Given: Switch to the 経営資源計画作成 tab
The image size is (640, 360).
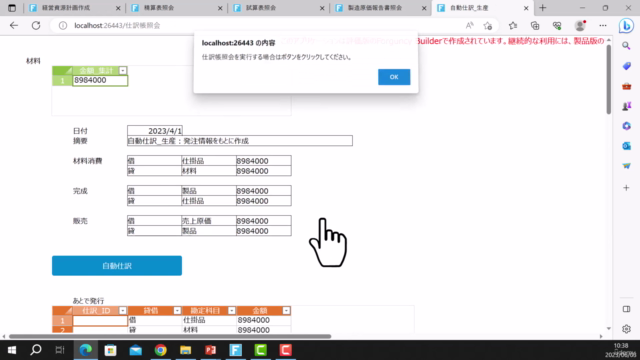Looking at the screenshot, I should click(65, 8).
